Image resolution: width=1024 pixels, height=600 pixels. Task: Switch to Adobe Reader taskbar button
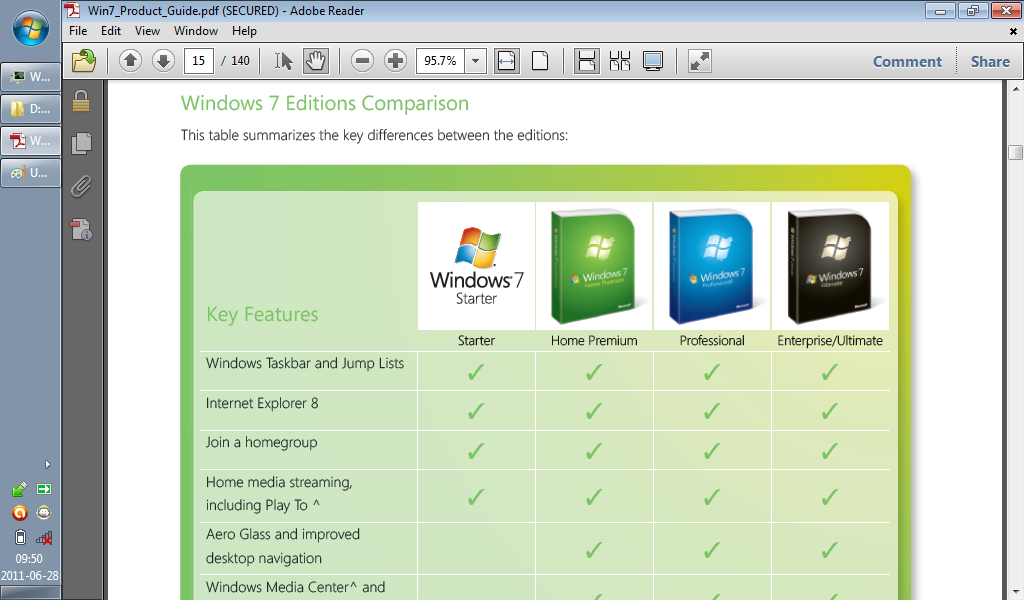click(x=31, y=141)
